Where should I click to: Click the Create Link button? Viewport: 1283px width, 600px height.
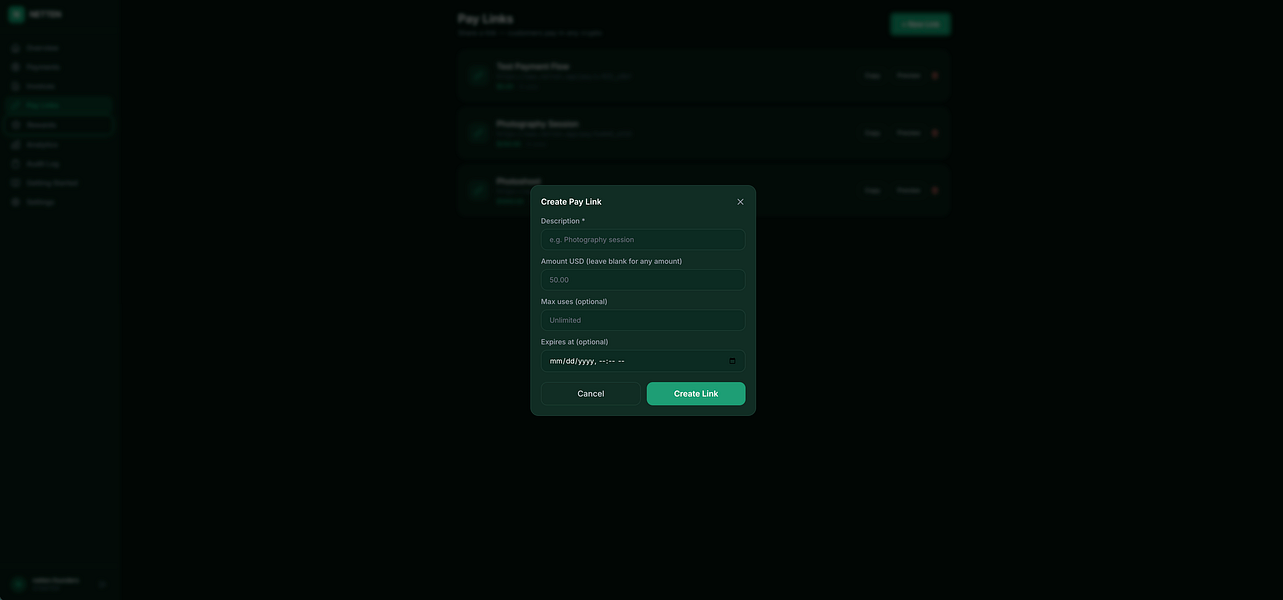[x=696, y=394]
